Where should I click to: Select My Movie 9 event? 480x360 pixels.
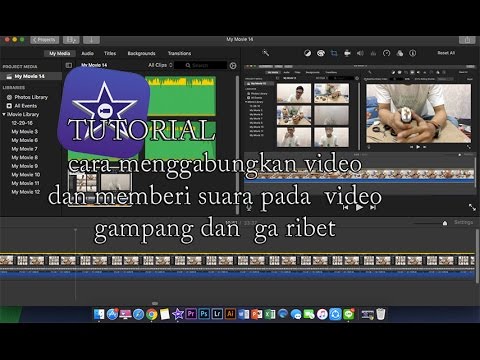(x=25, y=166)
